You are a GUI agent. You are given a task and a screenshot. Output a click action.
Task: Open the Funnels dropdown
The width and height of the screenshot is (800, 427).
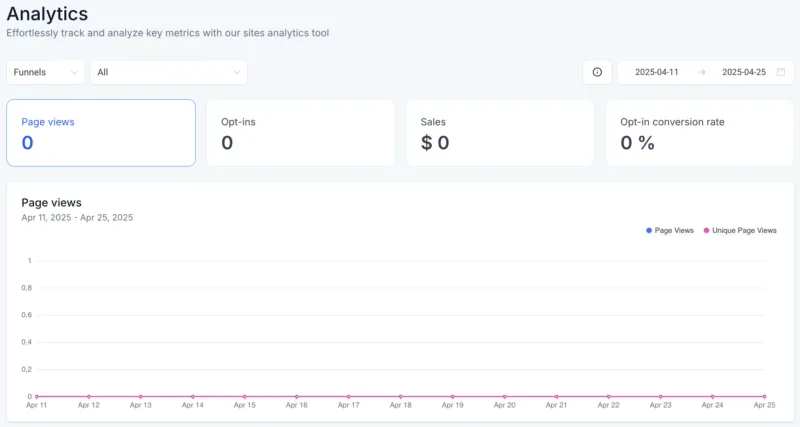pos(46,72)
